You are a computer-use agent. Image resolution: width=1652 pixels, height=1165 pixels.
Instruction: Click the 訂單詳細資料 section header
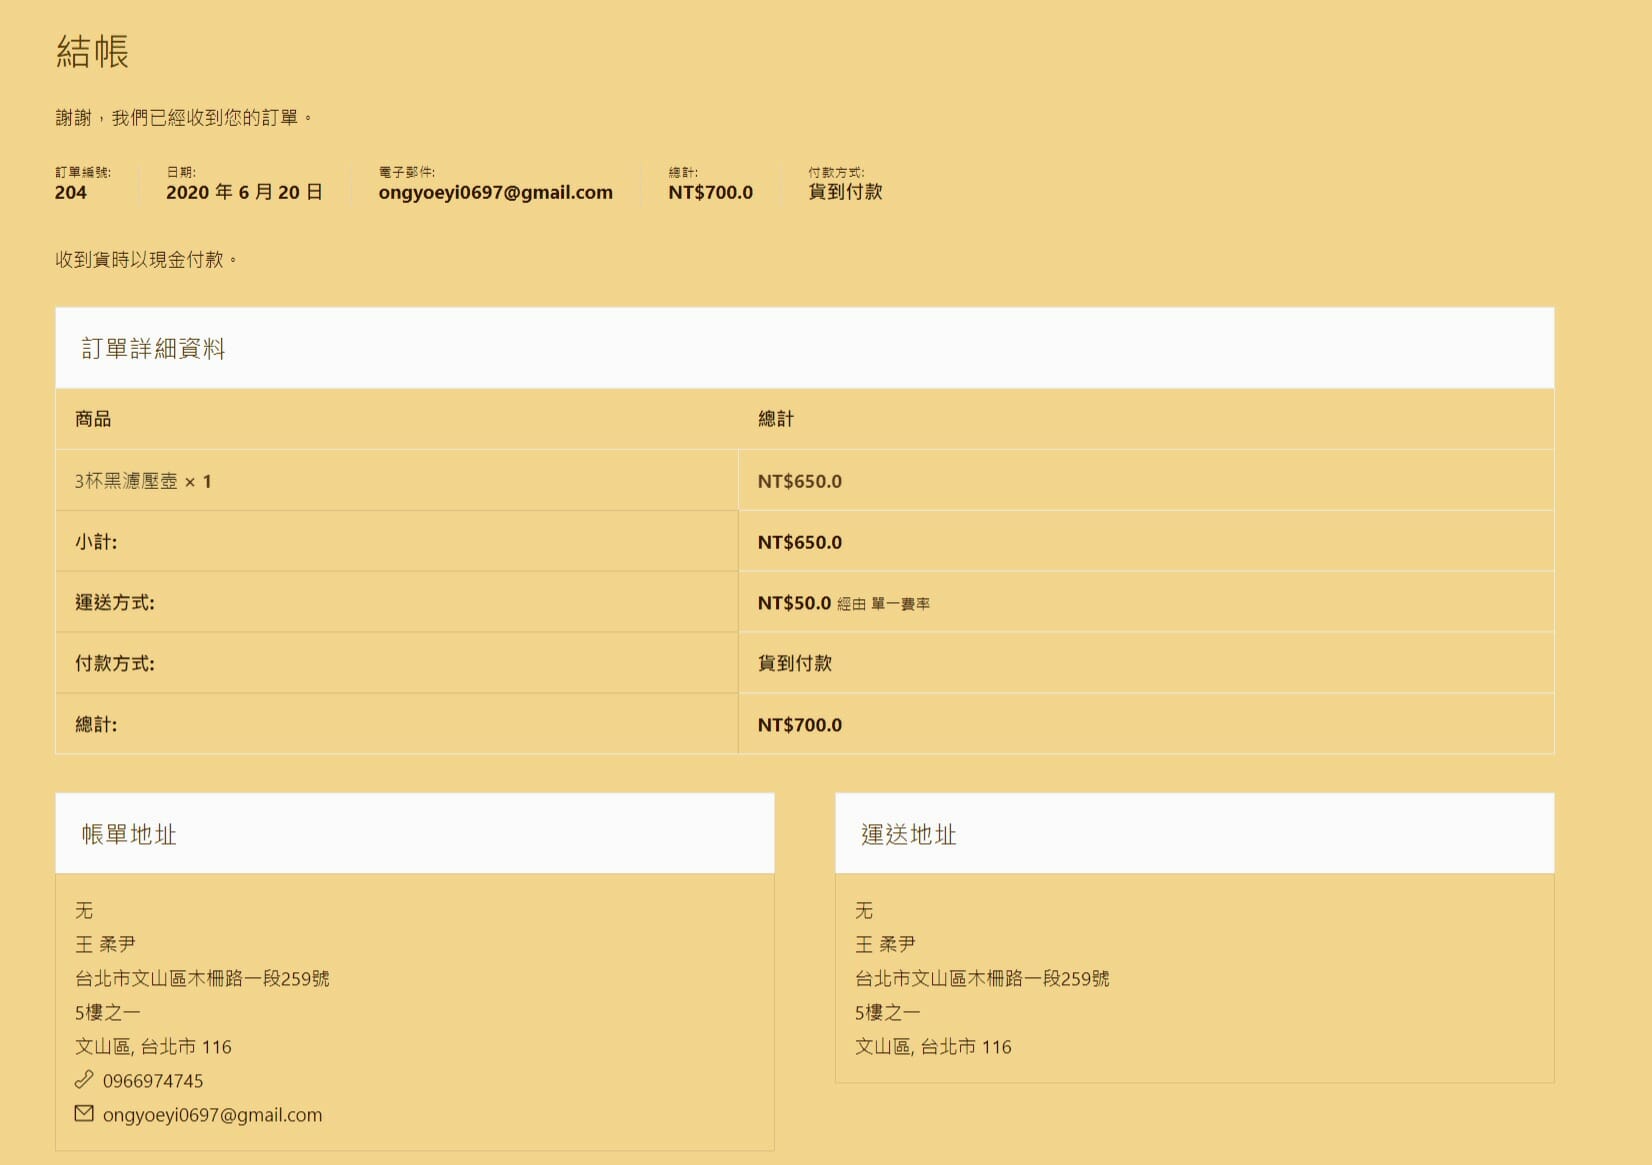[x=153, y=349]
